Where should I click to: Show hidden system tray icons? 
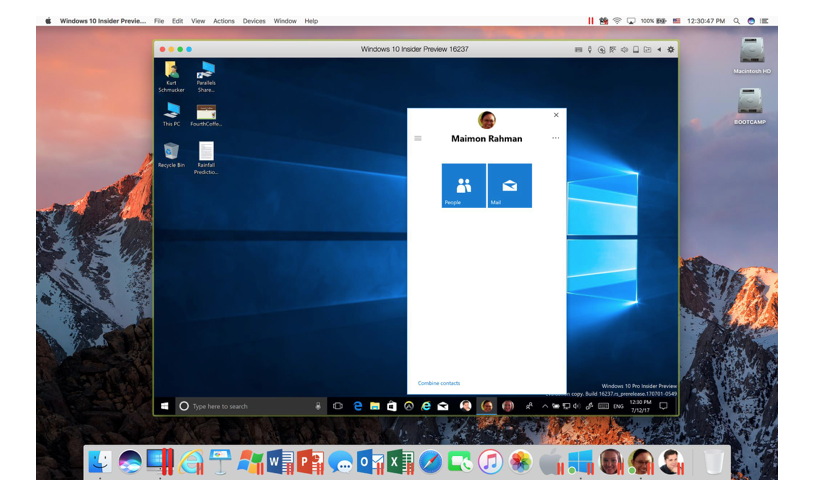pos(544,406)
